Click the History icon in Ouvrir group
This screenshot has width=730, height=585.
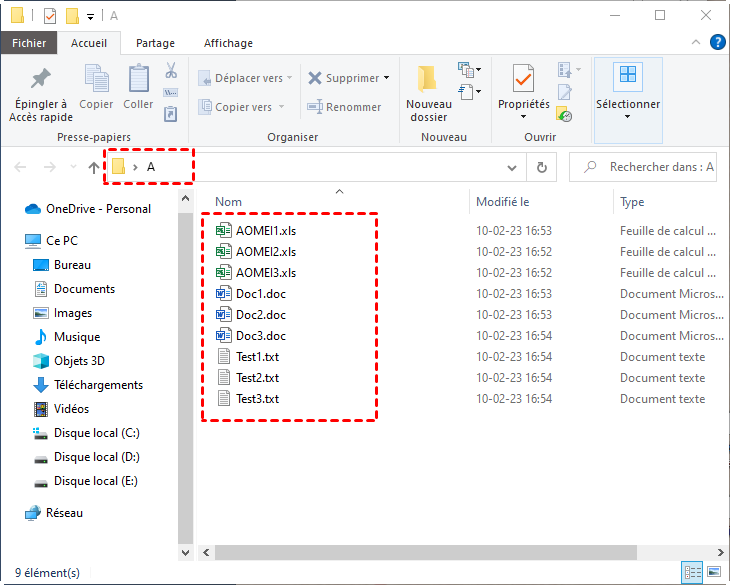pos(564,114)
